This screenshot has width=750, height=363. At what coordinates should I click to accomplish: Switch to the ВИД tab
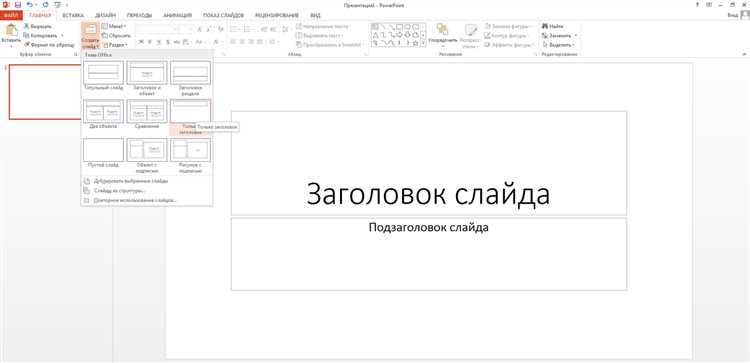click(x=315, y=15)
